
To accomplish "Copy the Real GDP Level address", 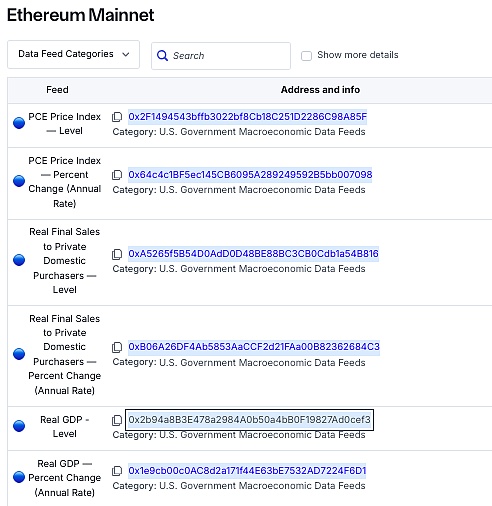I will pos(117,420).
